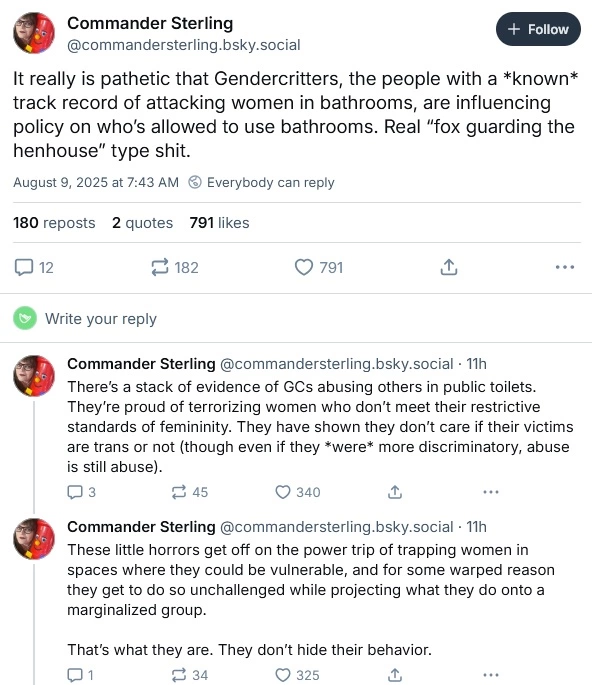Follow Commander Sterling
This screenshot has width=592, height=685.
538,29
